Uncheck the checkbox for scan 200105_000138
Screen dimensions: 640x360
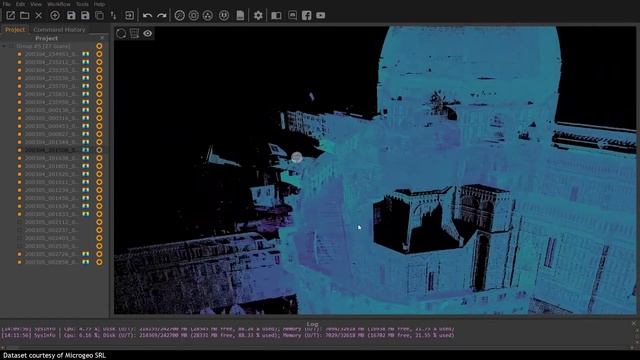tap(19, 110)
